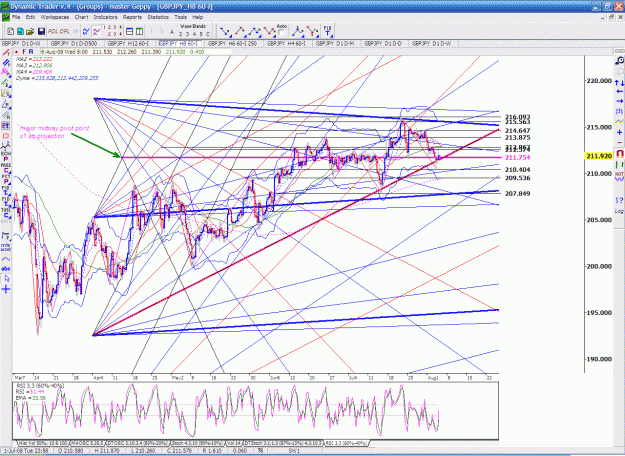Select Wave Bands option 2

pyautogui.click(x=181, y=34)
